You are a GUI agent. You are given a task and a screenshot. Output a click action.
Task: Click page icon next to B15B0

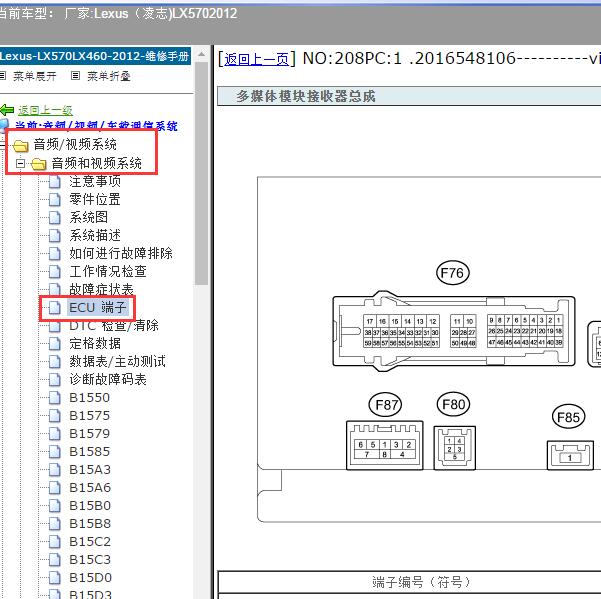55,506
